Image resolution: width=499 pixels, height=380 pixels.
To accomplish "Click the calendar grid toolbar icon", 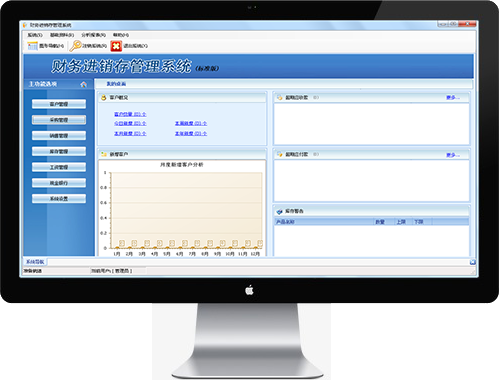I will 32,46.
